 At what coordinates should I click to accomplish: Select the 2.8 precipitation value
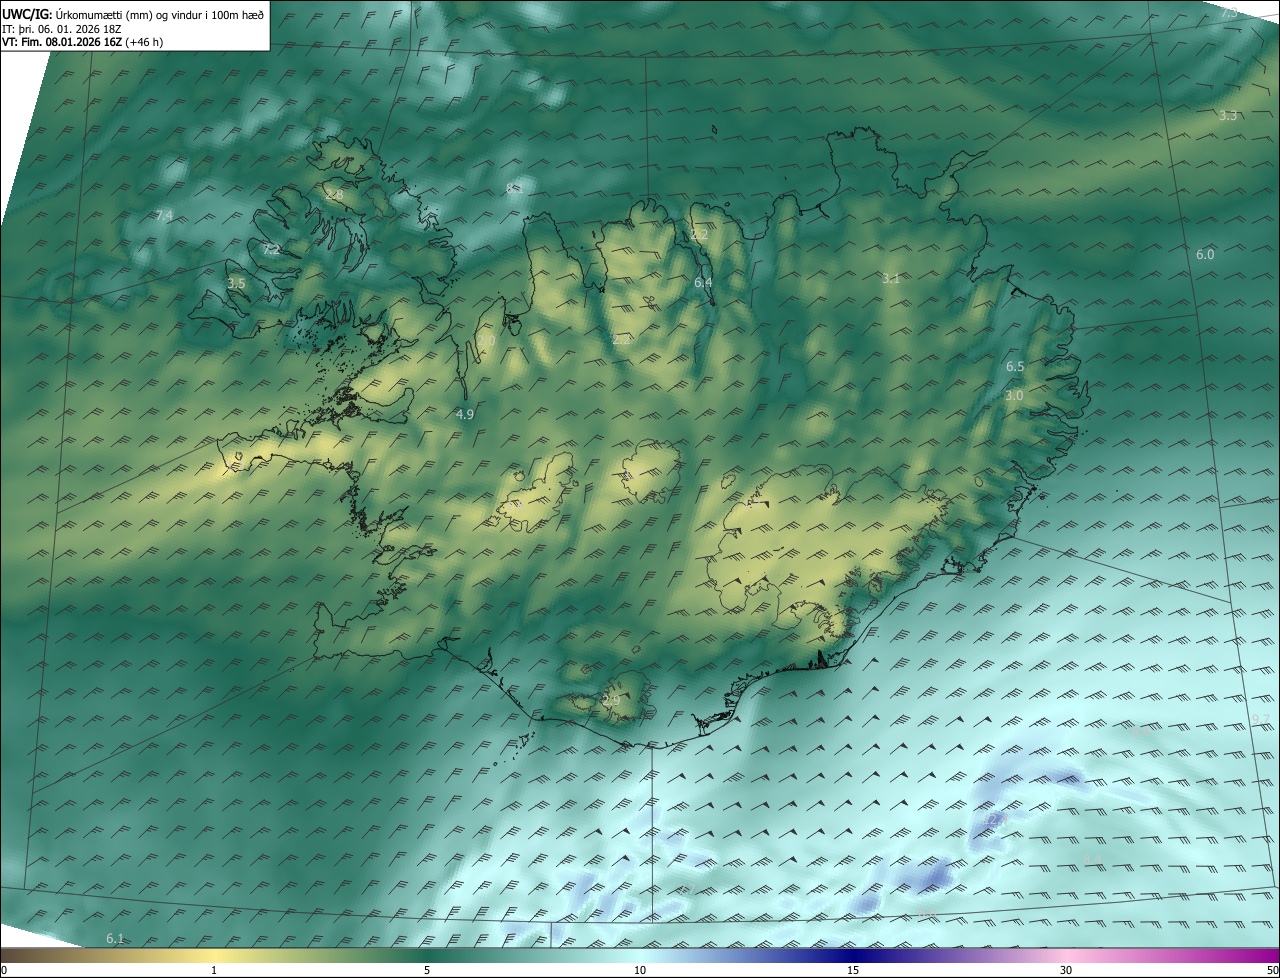pos(335,194)
